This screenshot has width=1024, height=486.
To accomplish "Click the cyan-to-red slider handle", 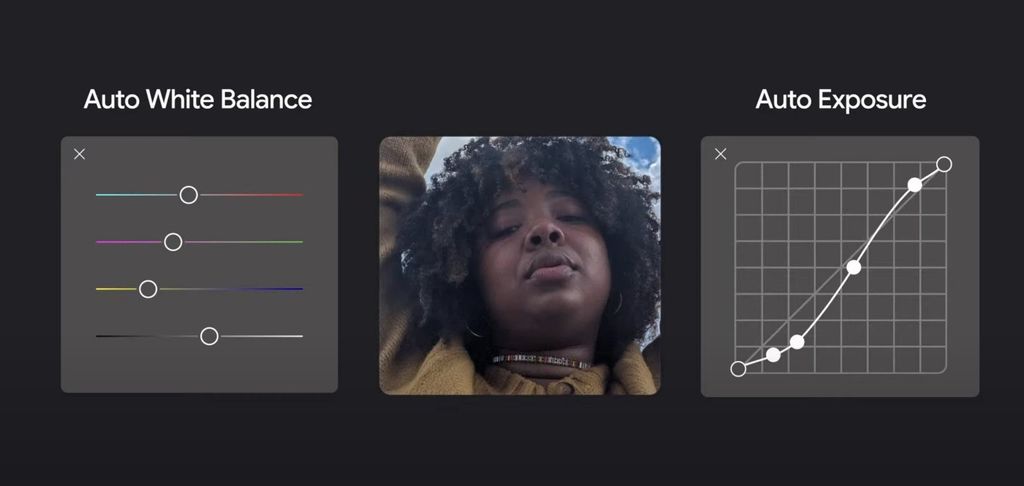I will 188,195.
